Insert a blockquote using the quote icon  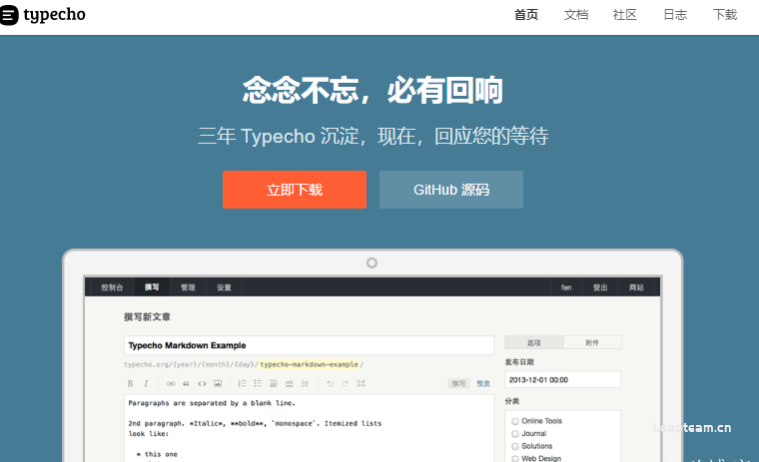click(x=186, y=384)
